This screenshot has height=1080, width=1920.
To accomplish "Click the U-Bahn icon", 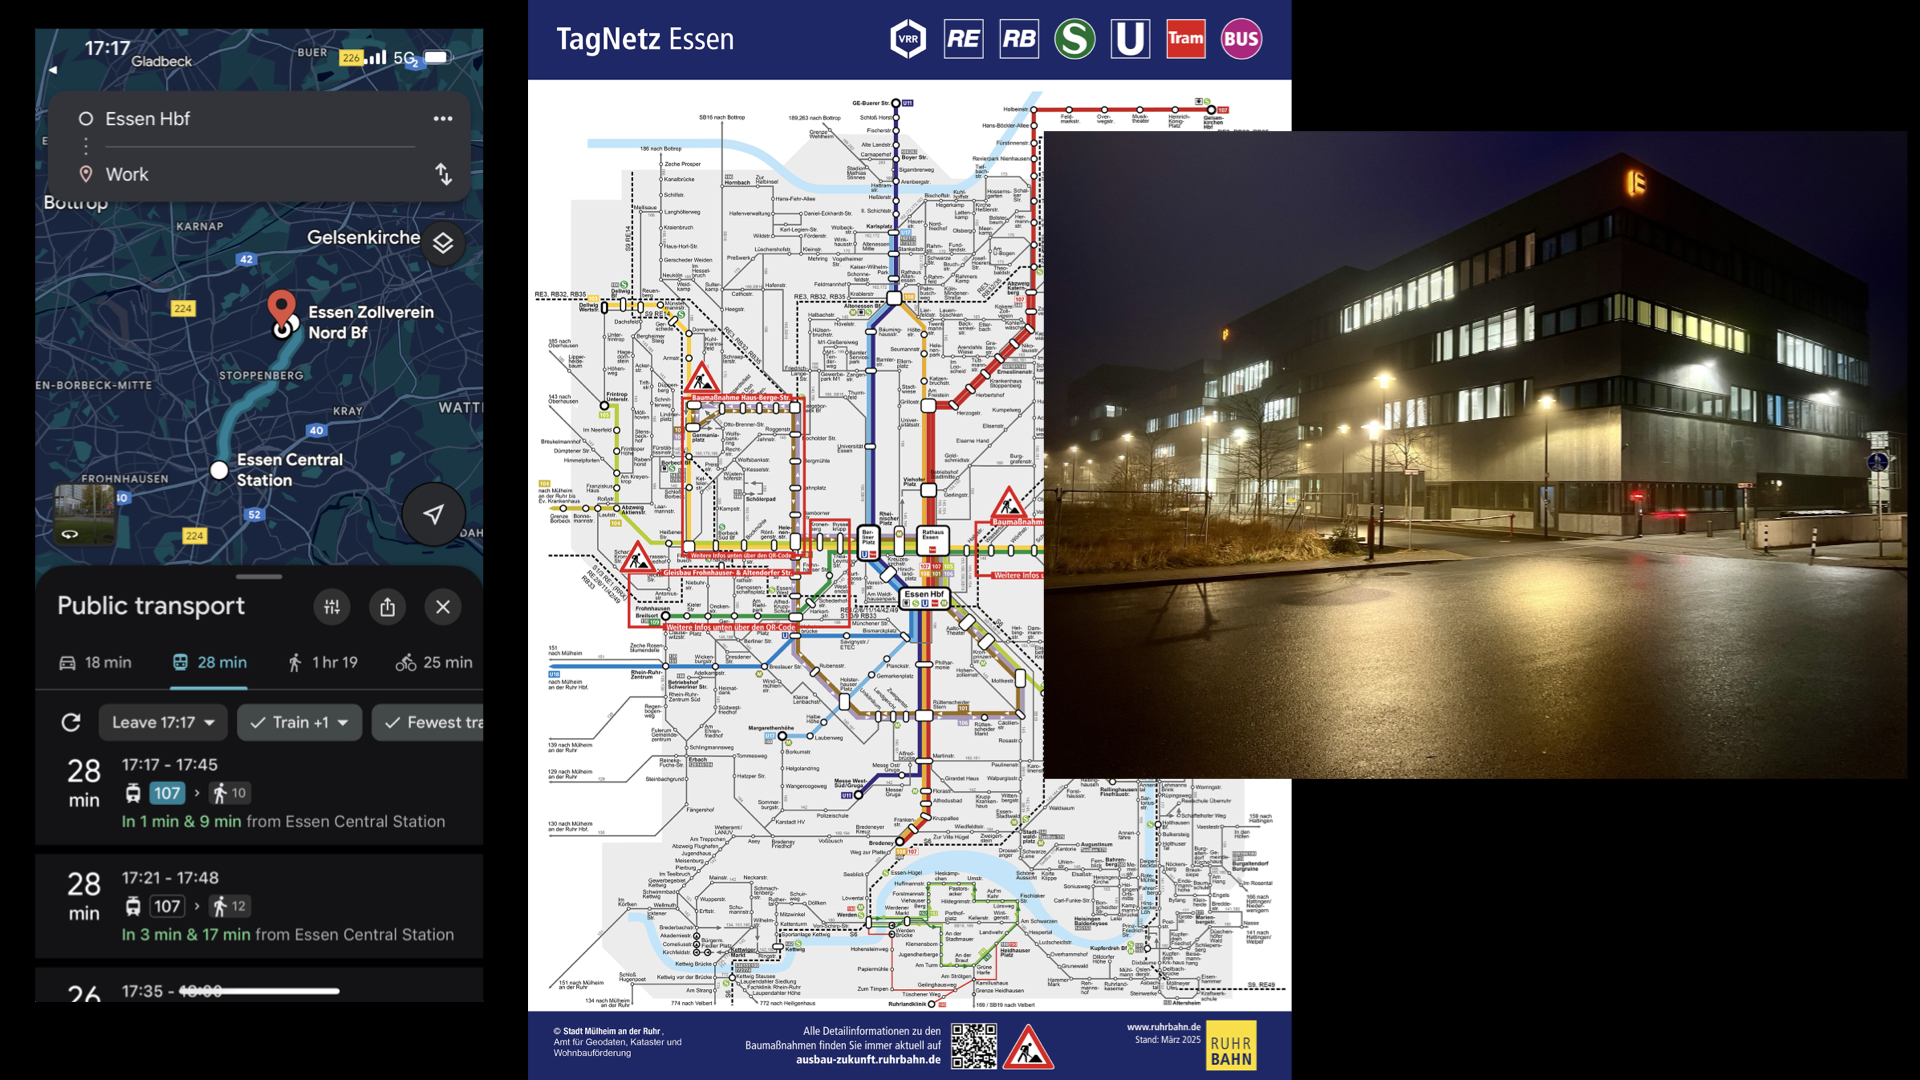I will click(1130, 39).
